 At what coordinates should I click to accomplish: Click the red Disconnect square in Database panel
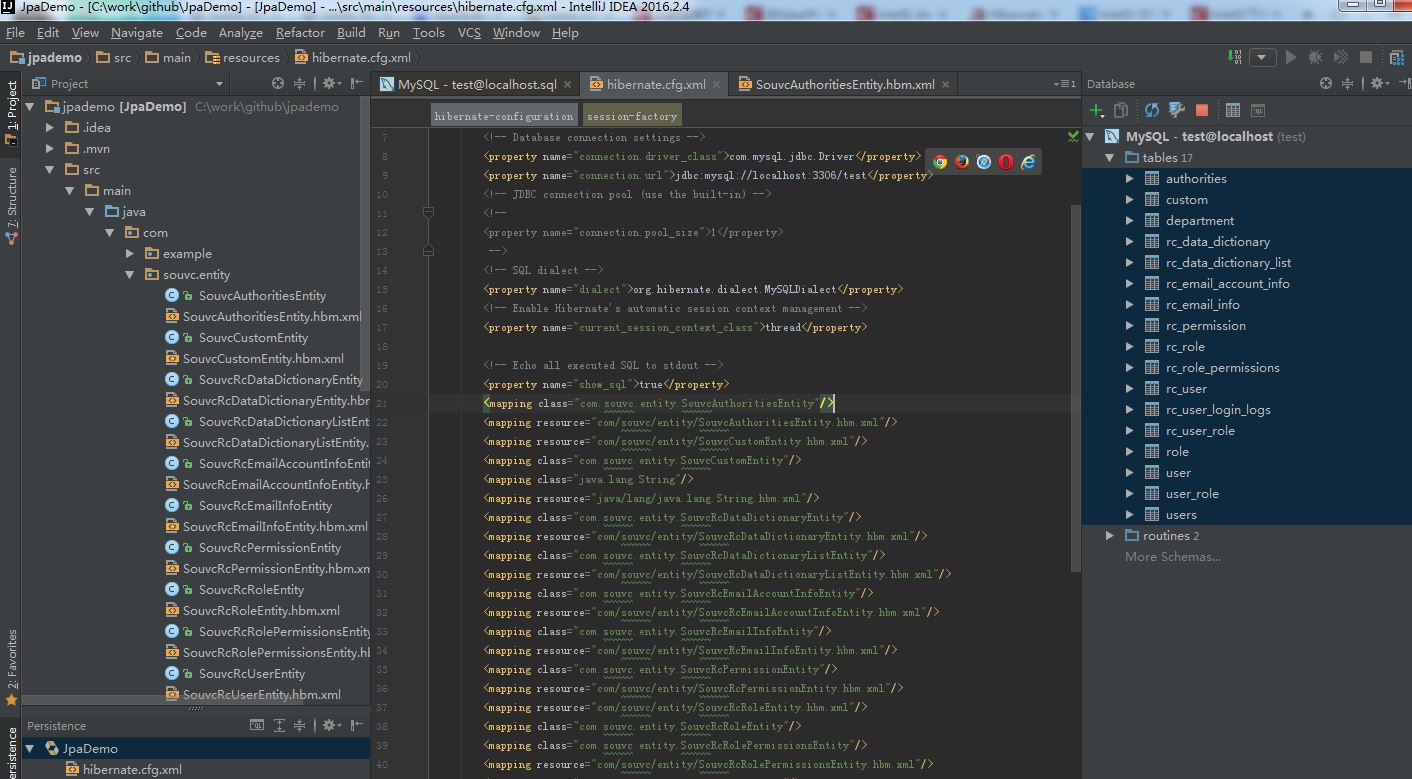point(1202,110)
